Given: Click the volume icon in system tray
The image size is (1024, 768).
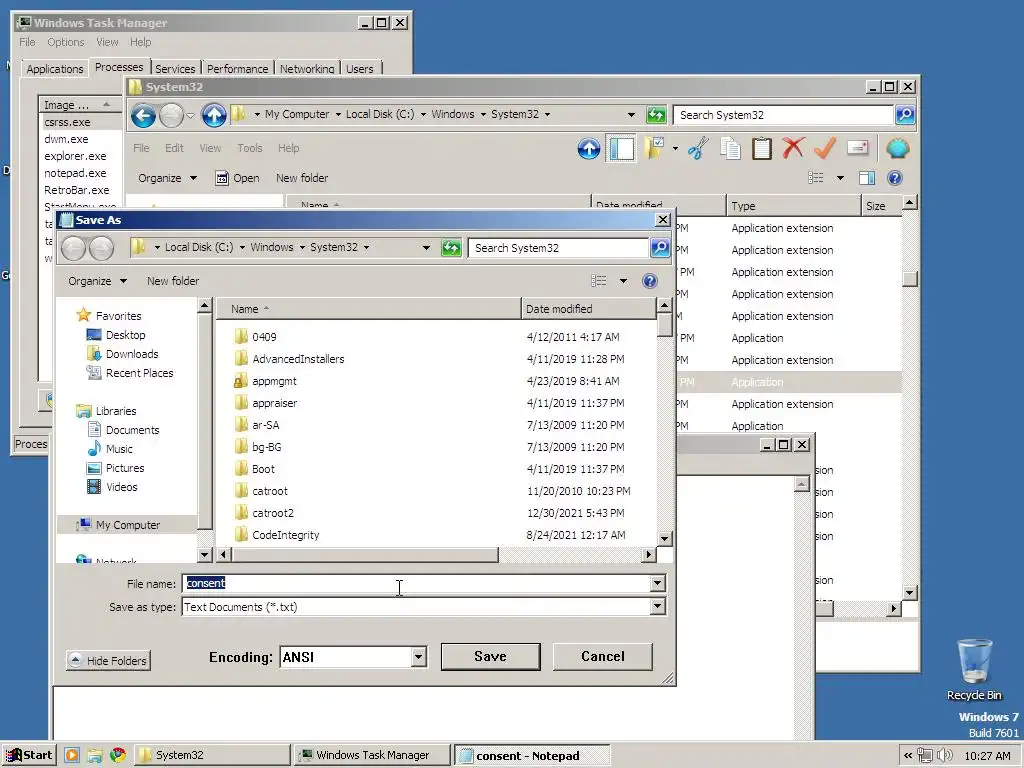Looking at the screenshot, I should pos(944,756).
